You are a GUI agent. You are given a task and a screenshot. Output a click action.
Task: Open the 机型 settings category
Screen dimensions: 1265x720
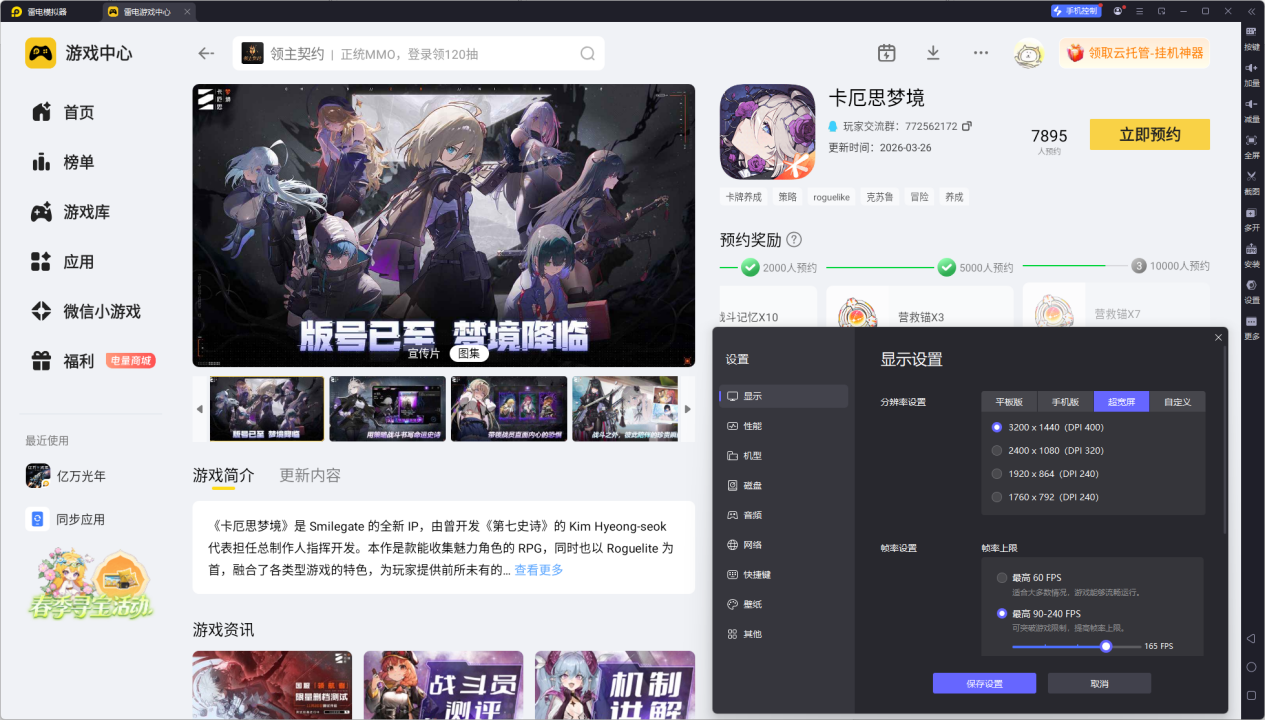point(783,456)
